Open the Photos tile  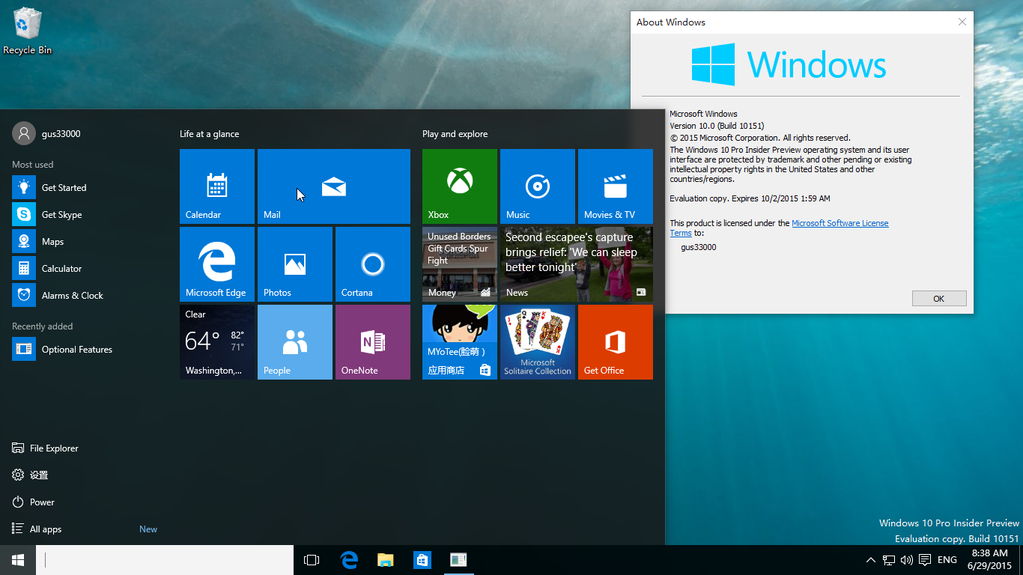294,264
